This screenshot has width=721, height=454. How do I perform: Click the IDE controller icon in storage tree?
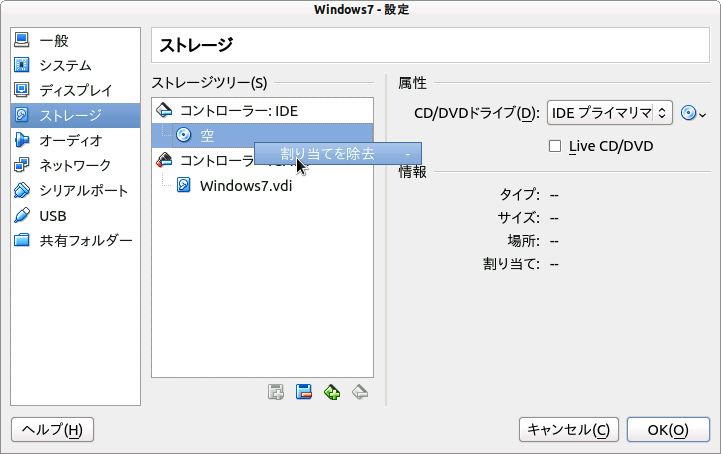tap(164, 110)
